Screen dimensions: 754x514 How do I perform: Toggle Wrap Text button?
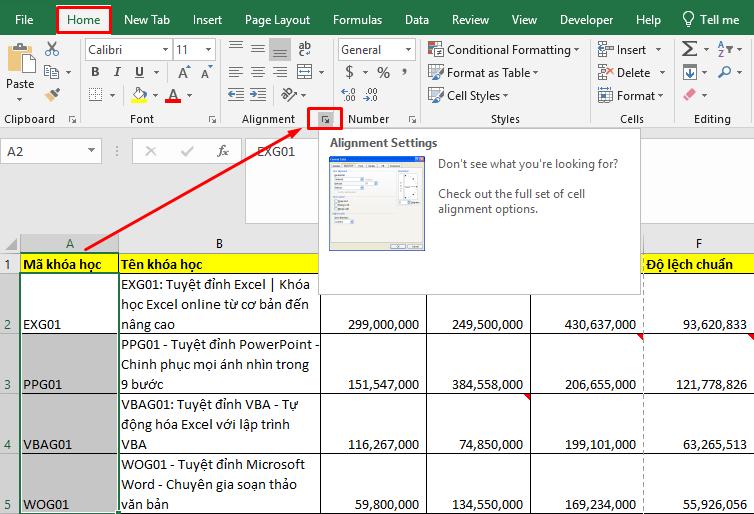304,49
